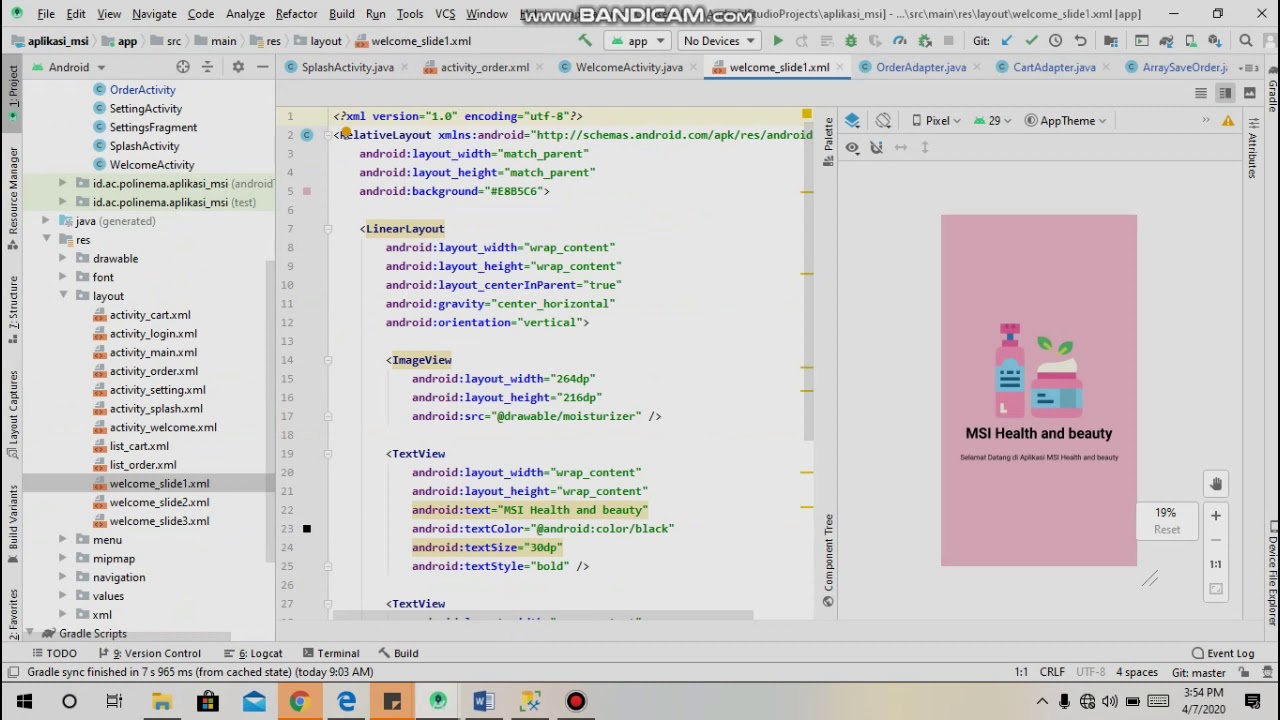Screen dimensions: 1280x720
Task: Open Chrome from the Windows taskbar
Action: (299, 702)
